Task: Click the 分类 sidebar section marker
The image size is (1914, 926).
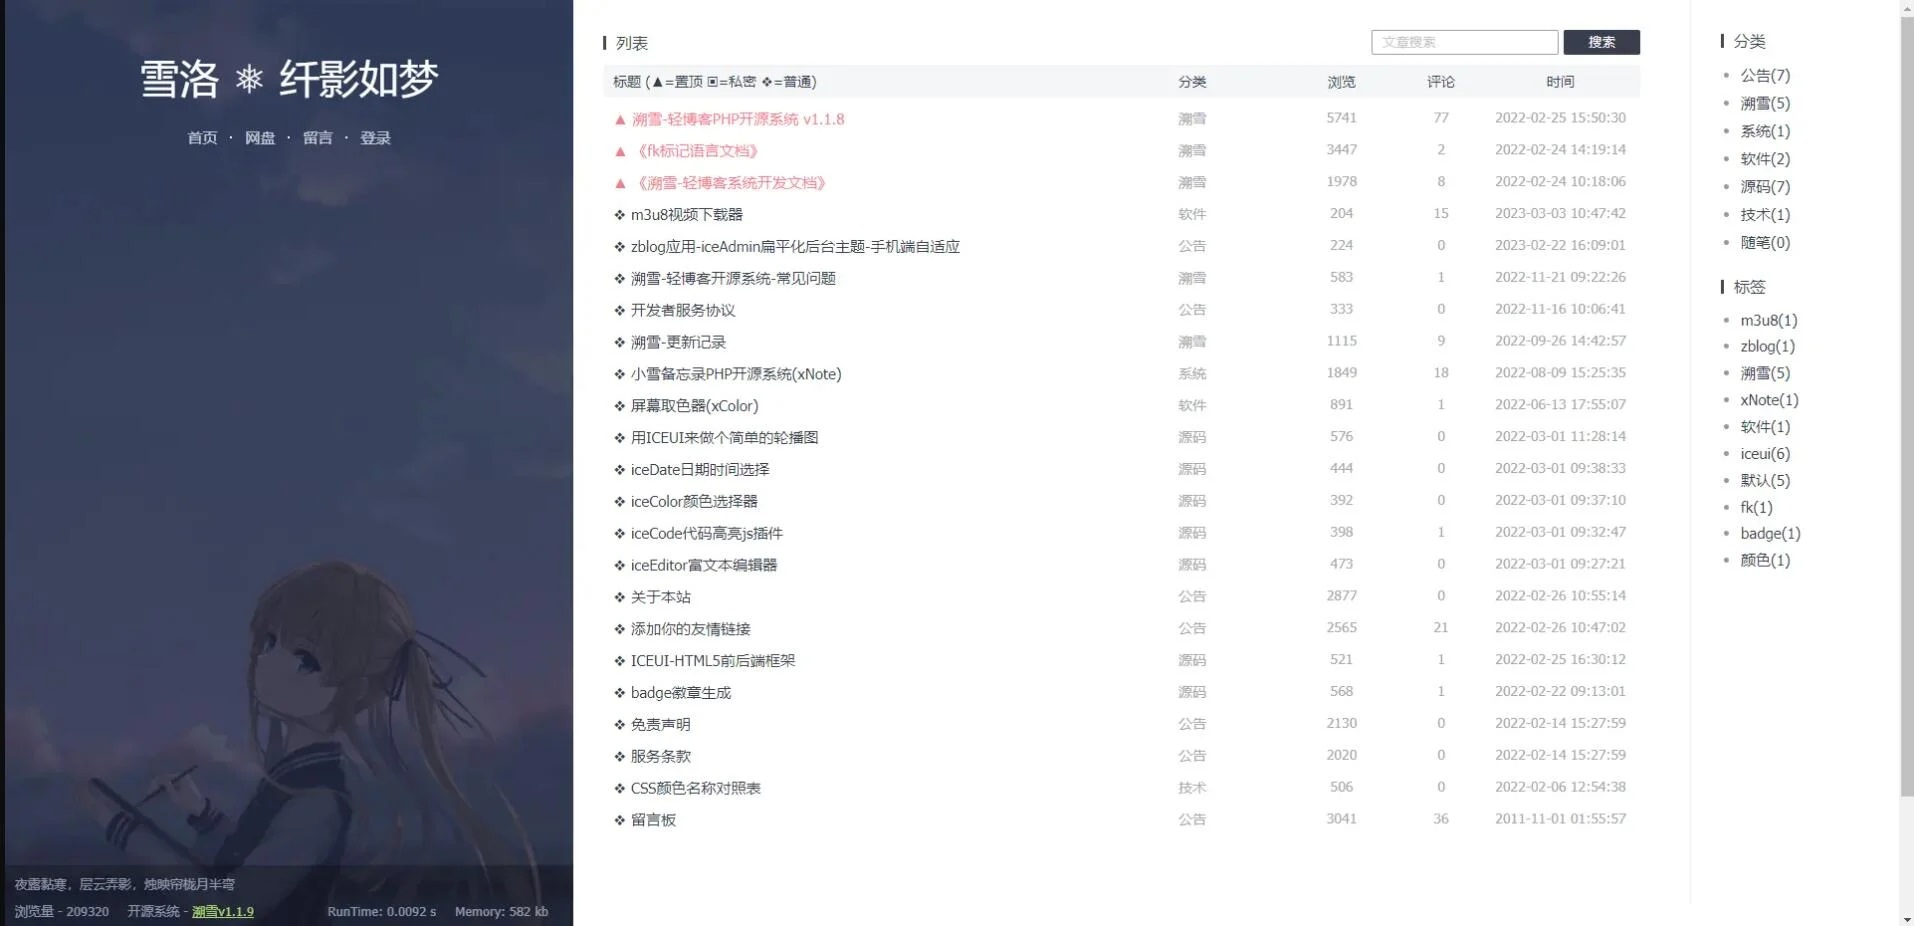Action: click(1722, 42)
